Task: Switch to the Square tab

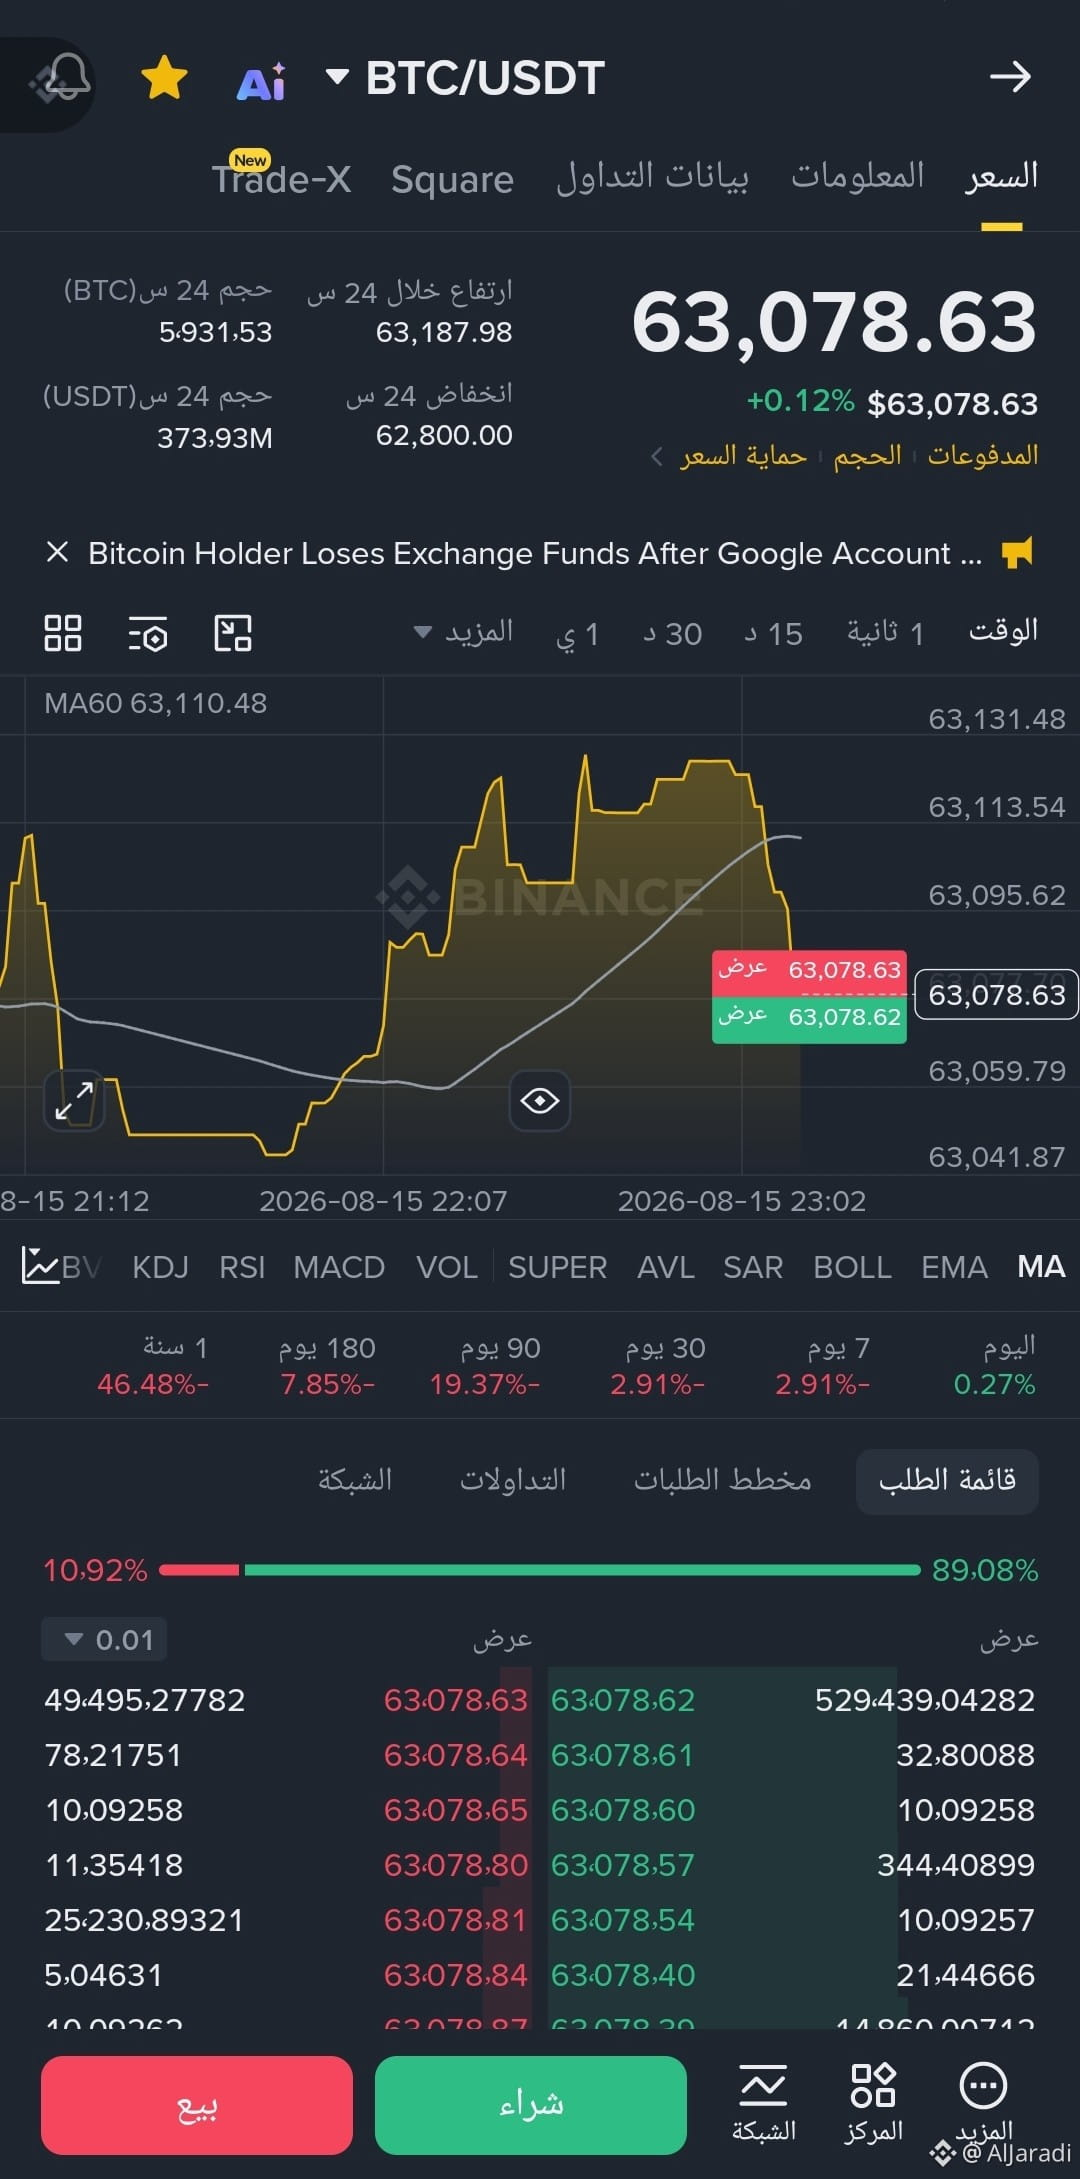Action: point(452,180)
